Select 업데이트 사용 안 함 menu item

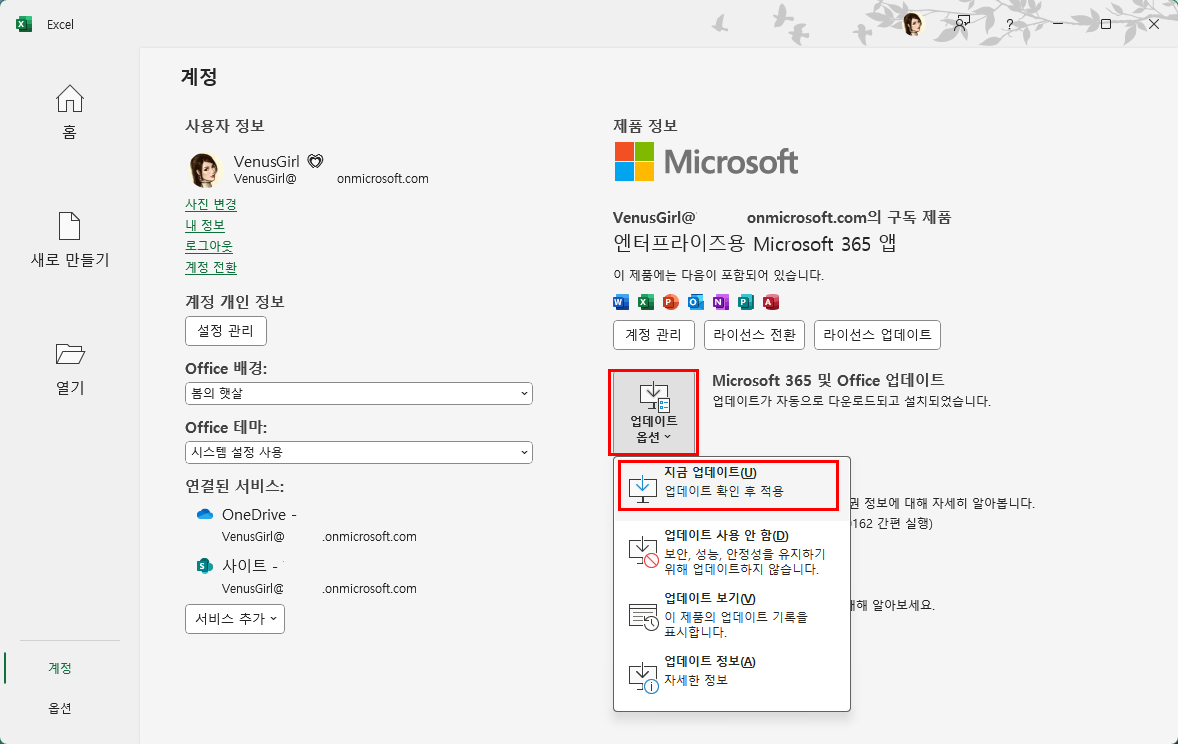tap(732, 552)
